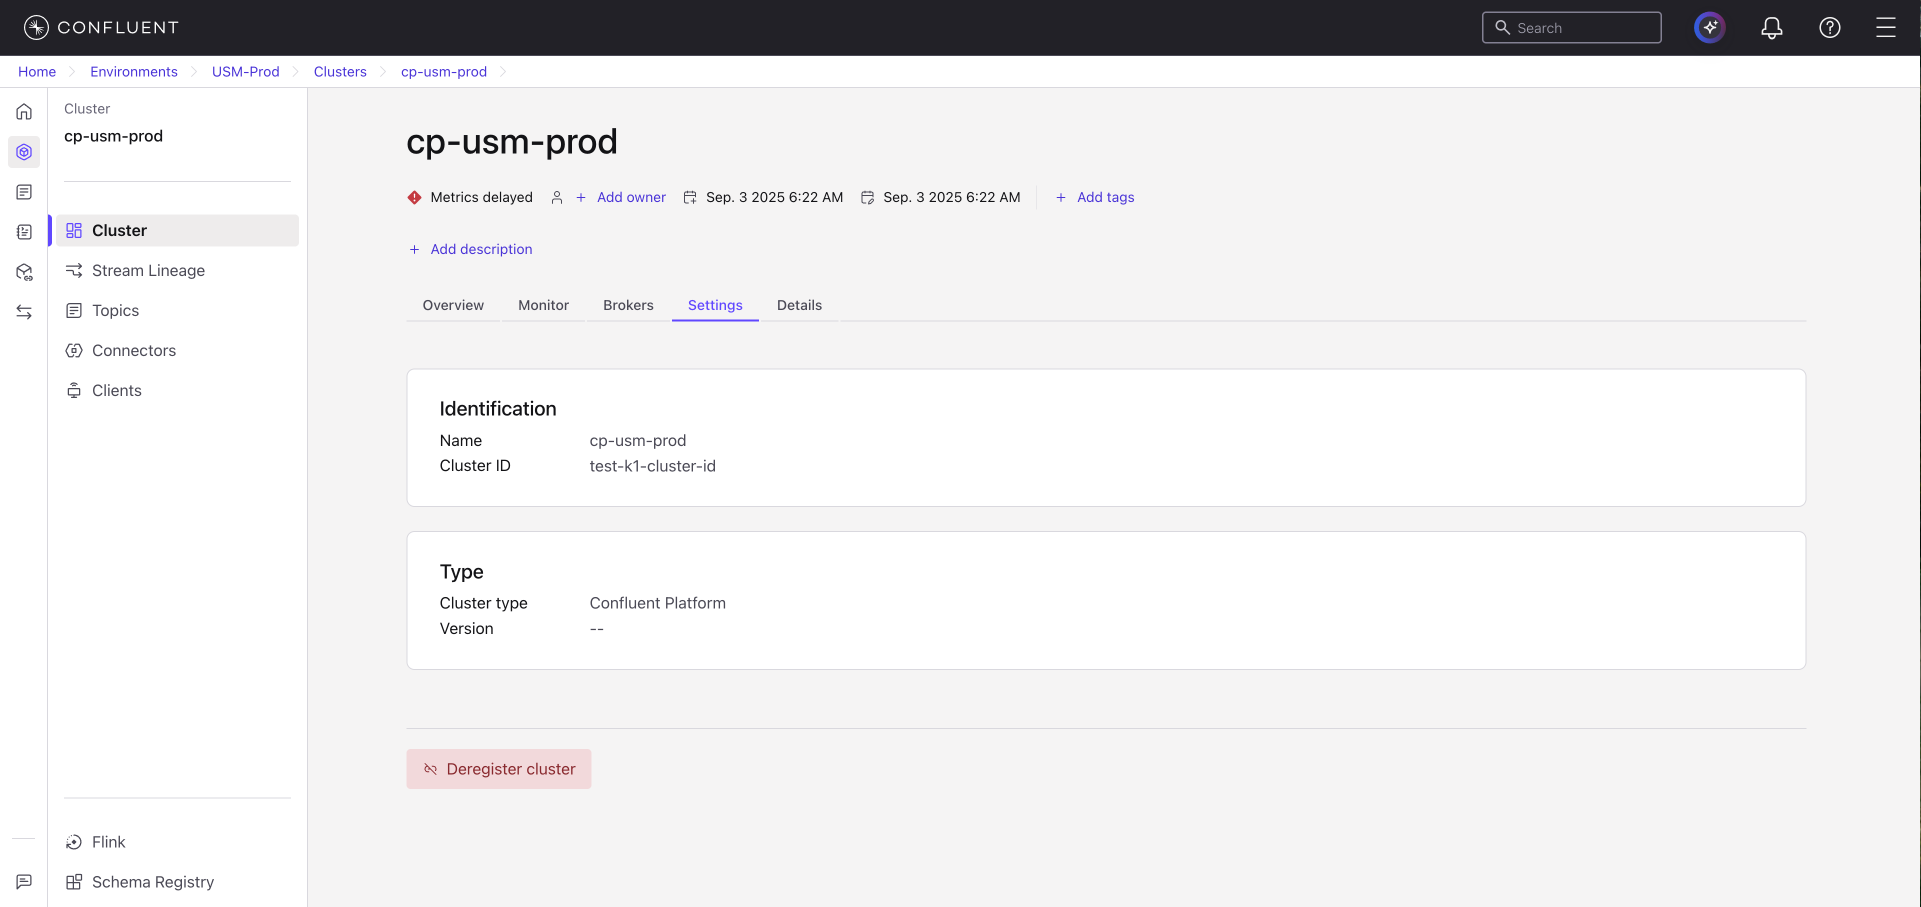1921x907 pixels.
Task: Open USM-Prod in the breadcrumb
Action: click(246, 72)
